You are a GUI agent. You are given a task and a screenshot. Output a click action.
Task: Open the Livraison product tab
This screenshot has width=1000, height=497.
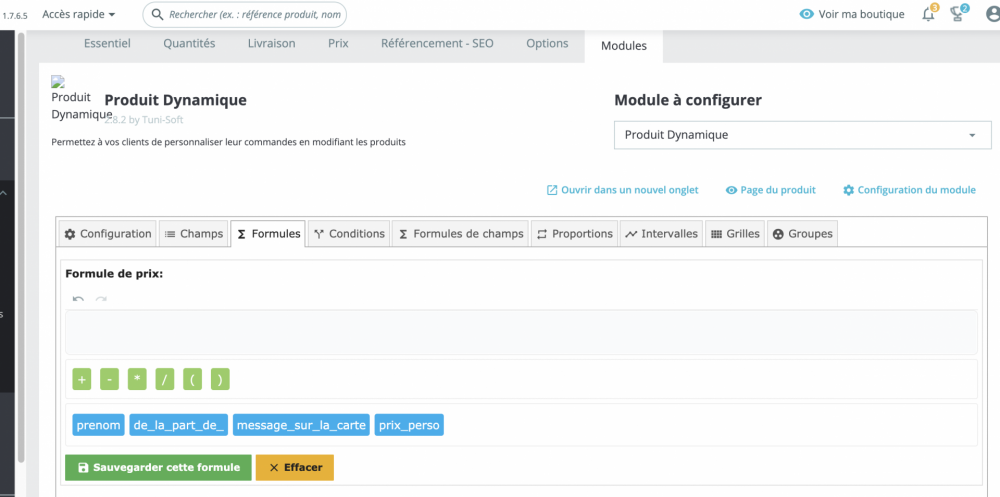[271, 43]
